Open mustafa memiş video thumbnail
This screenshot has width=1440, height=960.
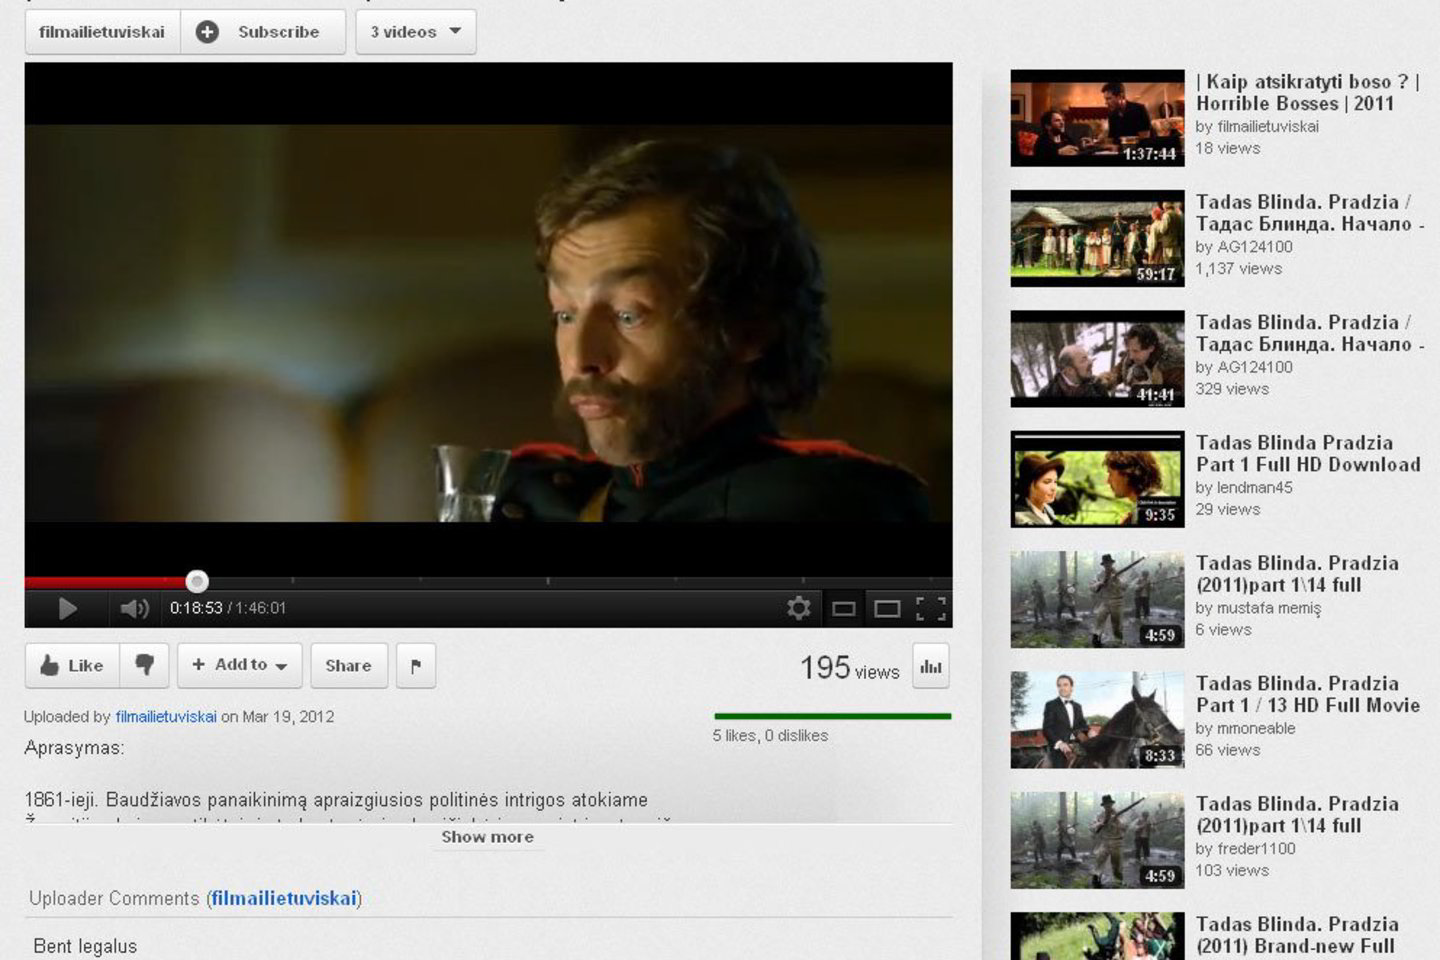(x=1097, y=599)
